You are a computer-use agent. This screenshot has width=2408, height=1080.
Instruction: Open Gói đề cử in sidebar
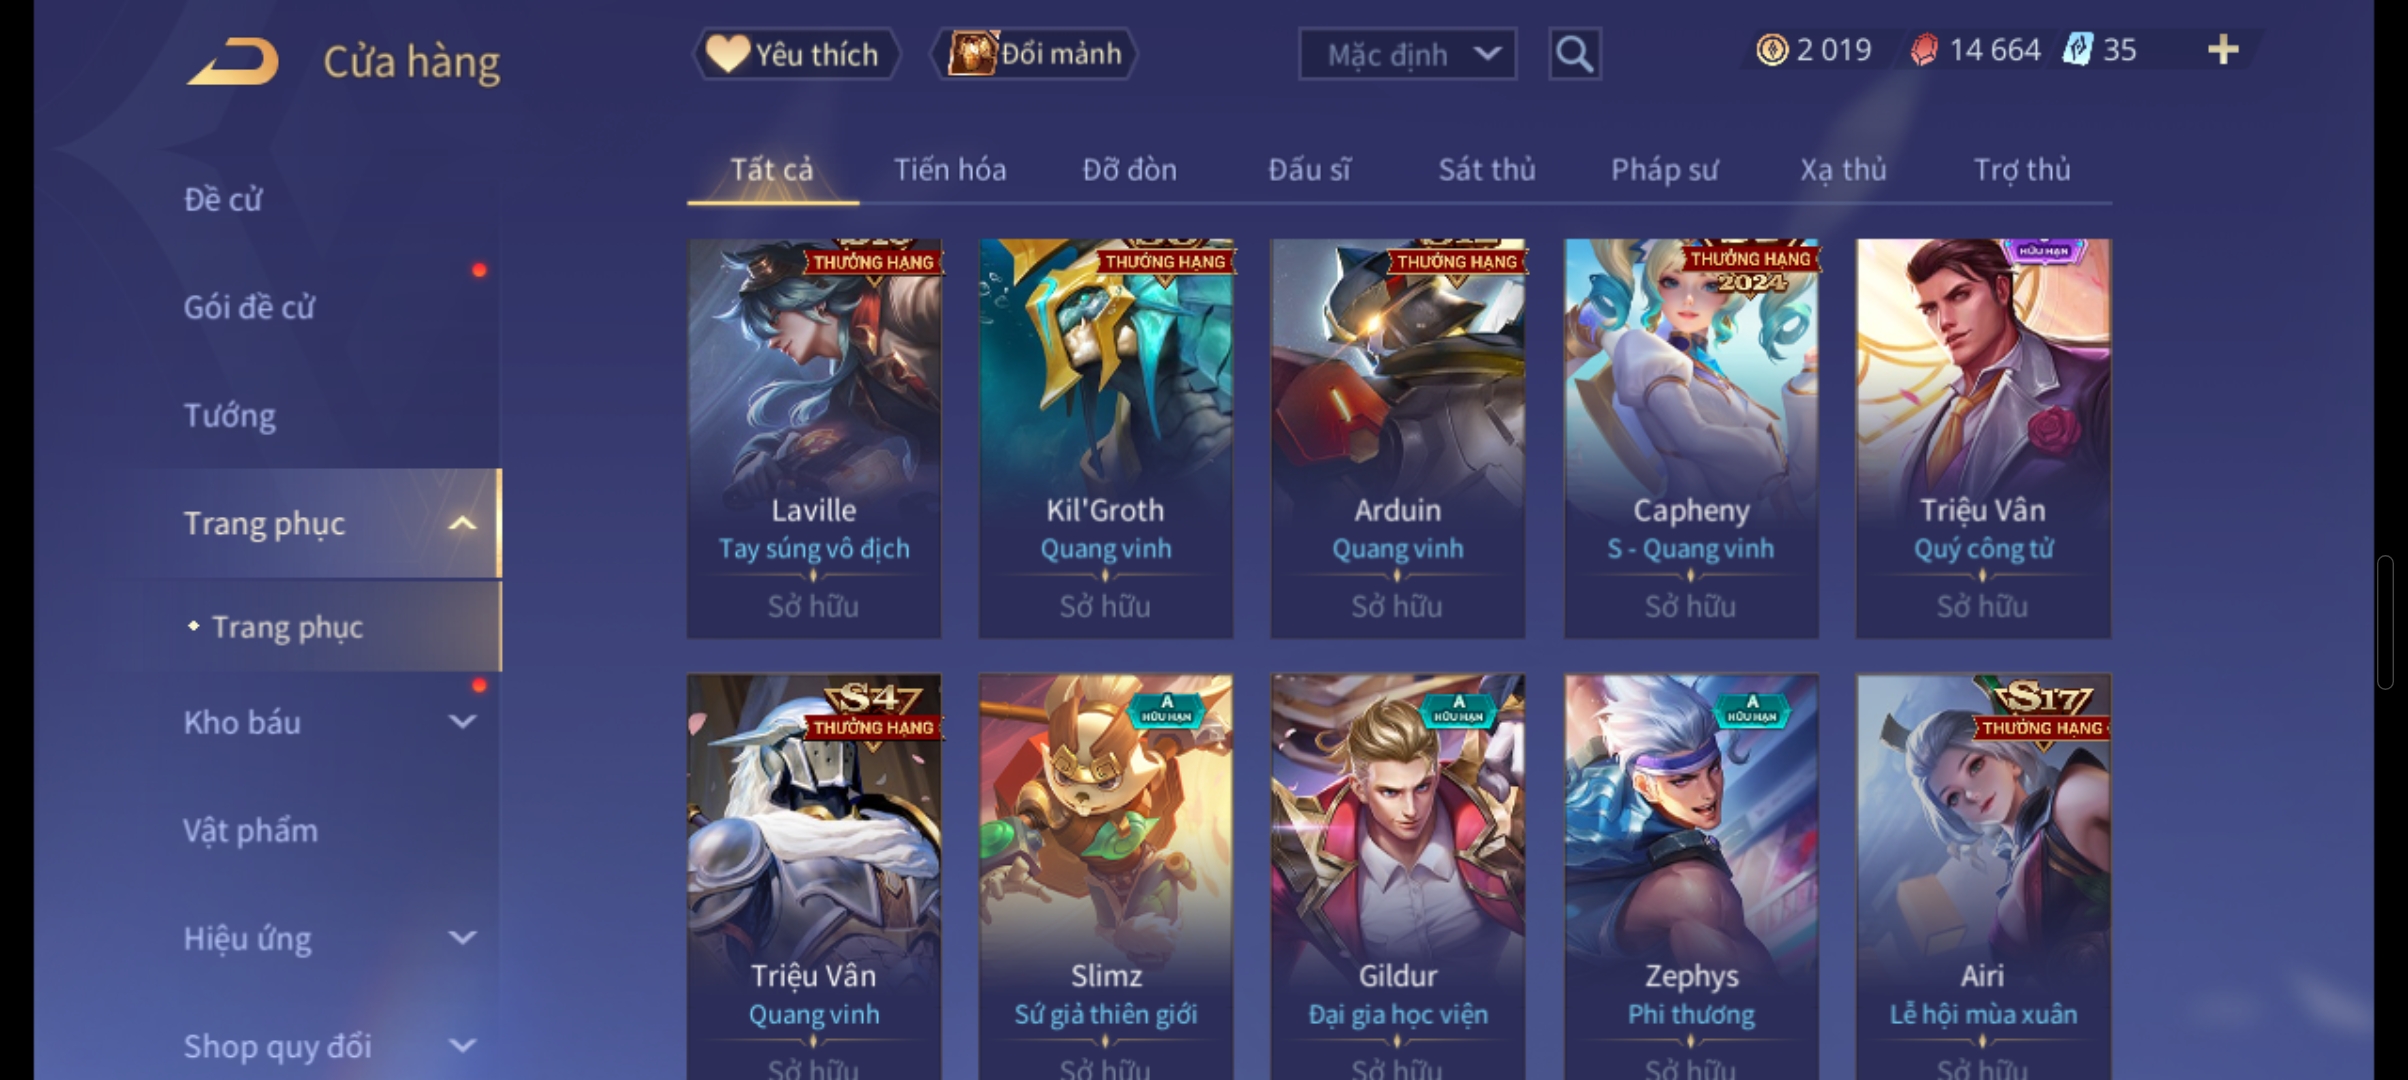coord(249,307)
